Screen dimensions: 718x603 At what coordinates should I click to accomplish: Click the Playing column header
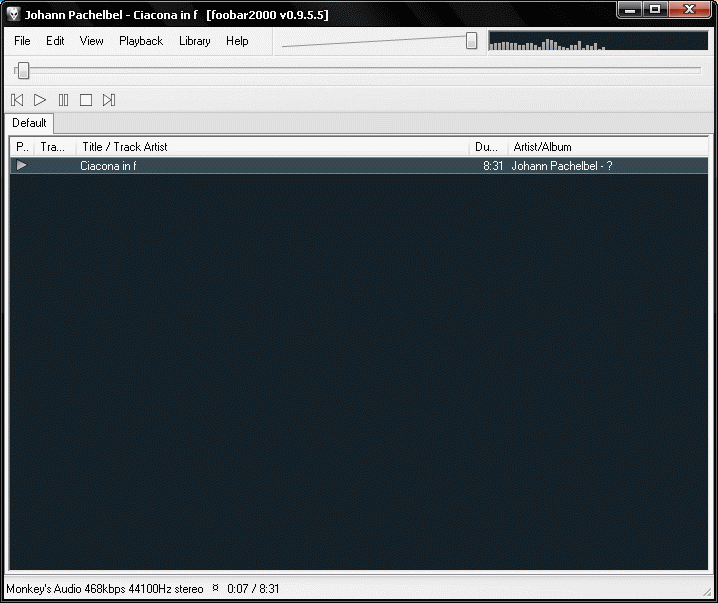(x=22, y=147)
